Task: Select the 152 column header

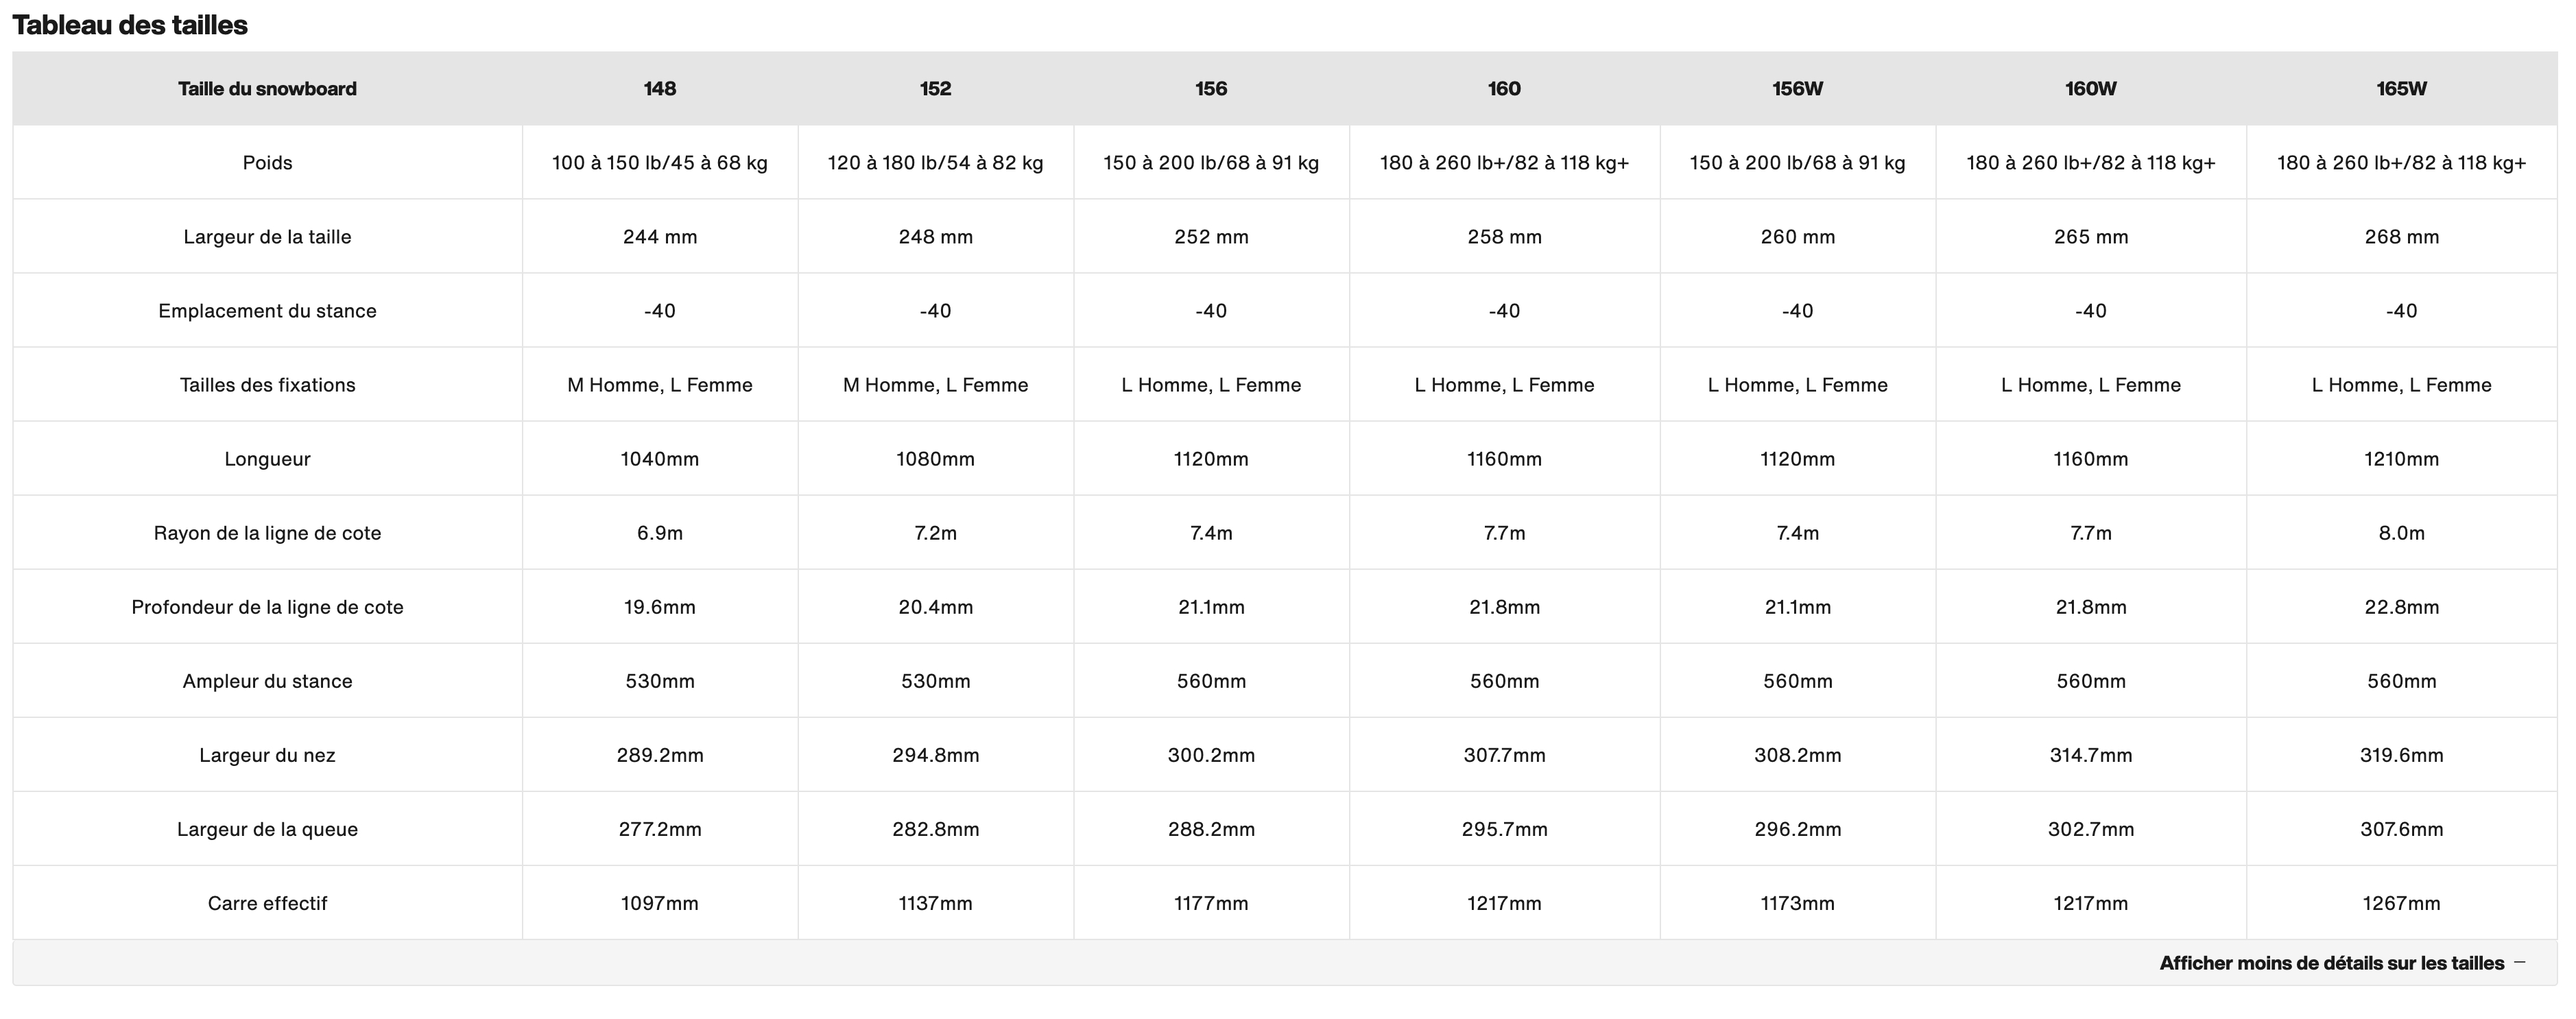Action: tap(936, 89)
